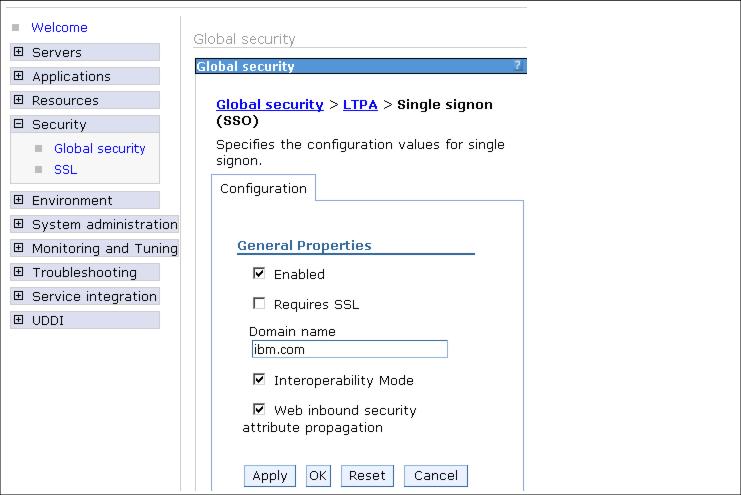Expand Monitoring and Tuning section
Viewport: 741px width, 495px height.
click(18, 248)
